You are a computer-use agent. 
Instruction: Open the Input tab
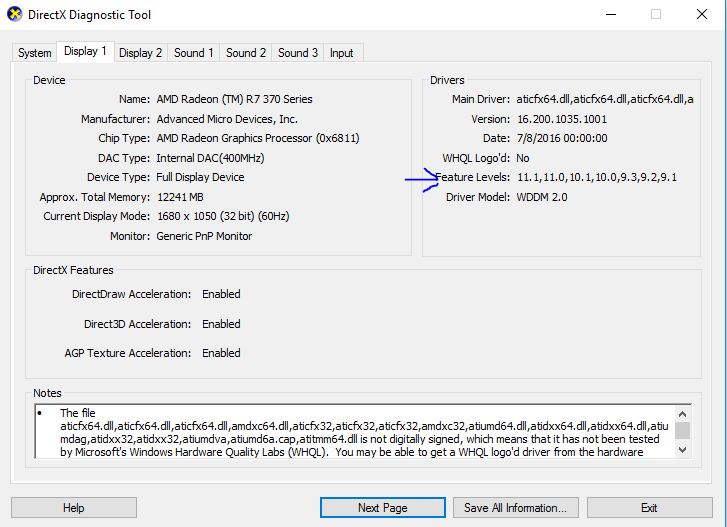click(342, 53)
